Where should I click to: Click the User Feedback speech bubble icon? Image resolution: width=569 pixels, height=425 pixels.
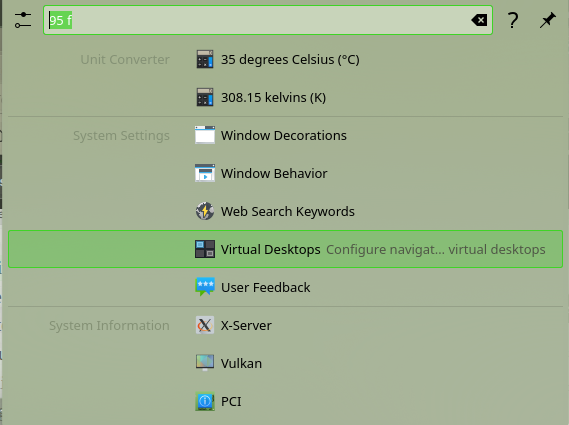(x=205, y=287)
